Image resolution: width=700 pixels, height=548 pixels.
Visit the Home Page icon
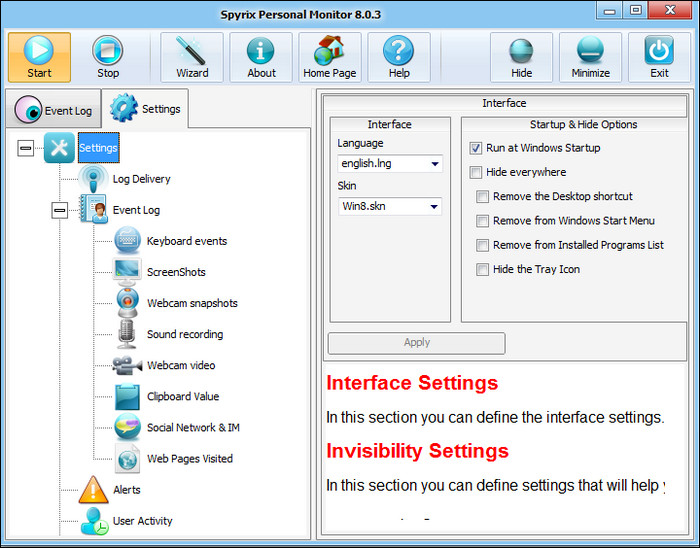point(329,50)
